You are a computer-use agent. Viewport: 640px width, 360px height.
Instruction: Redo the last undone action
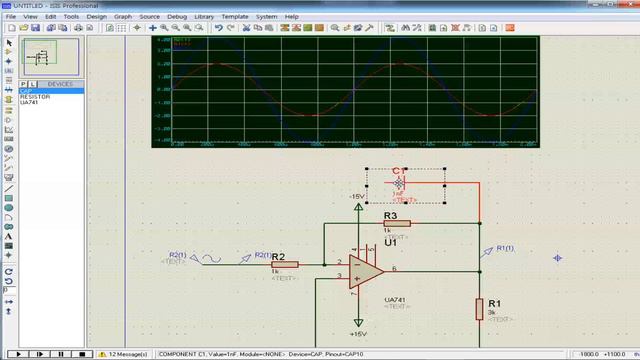point(231,28)
